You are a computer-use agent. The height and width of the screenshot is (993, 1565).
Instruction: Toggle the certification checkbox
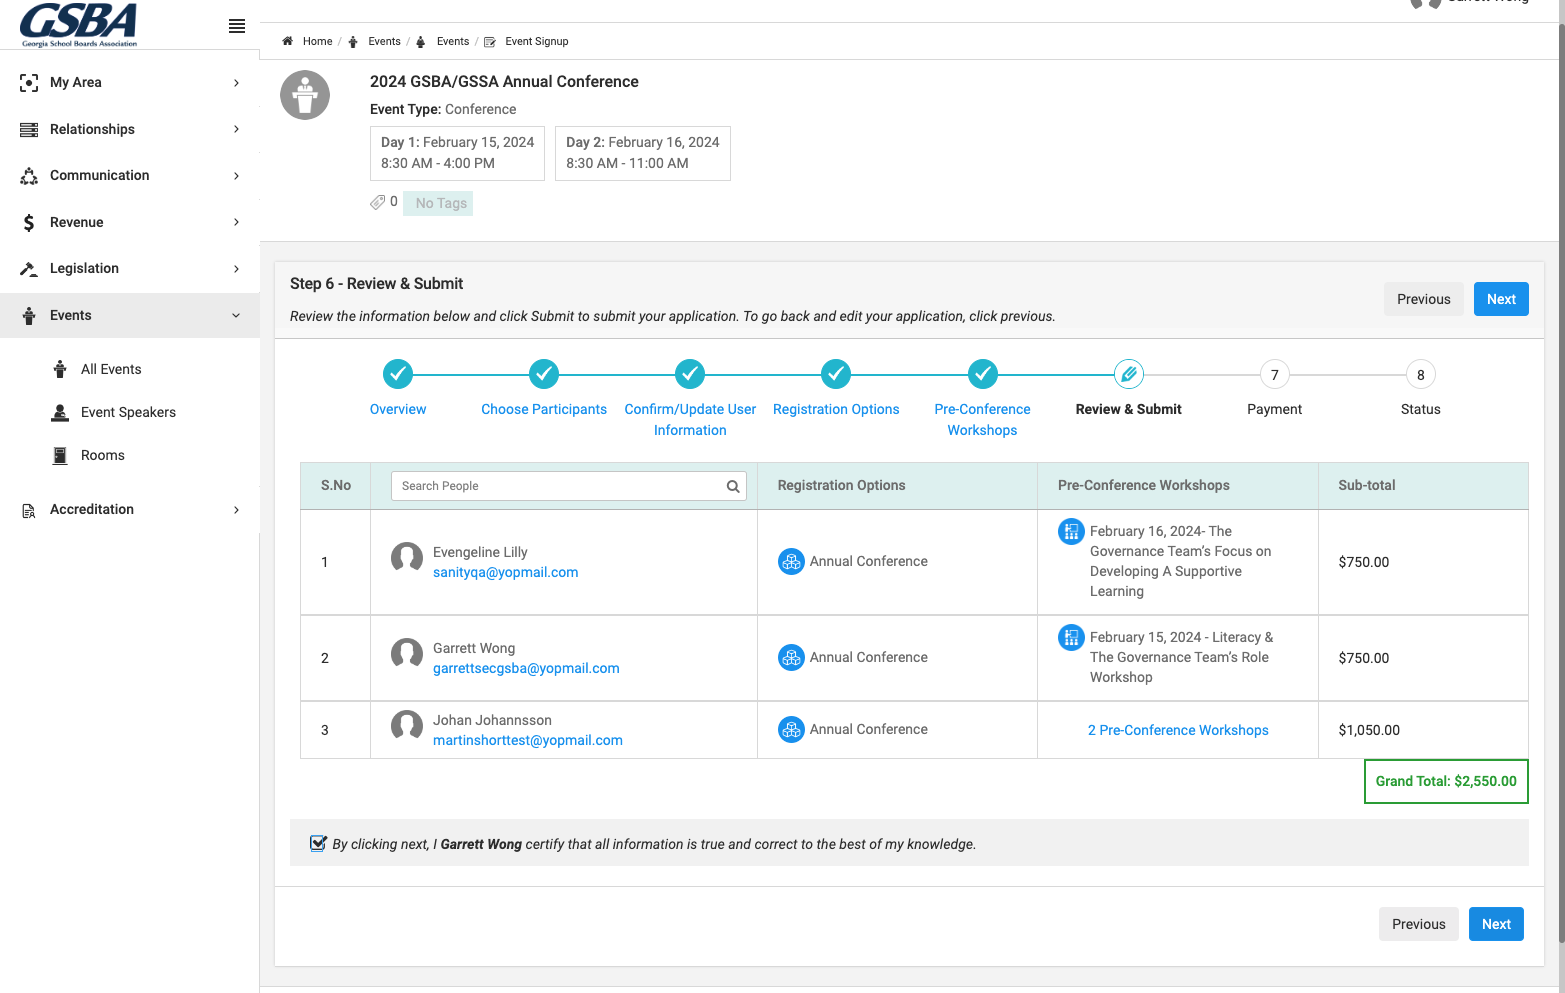tap(318, 843)
